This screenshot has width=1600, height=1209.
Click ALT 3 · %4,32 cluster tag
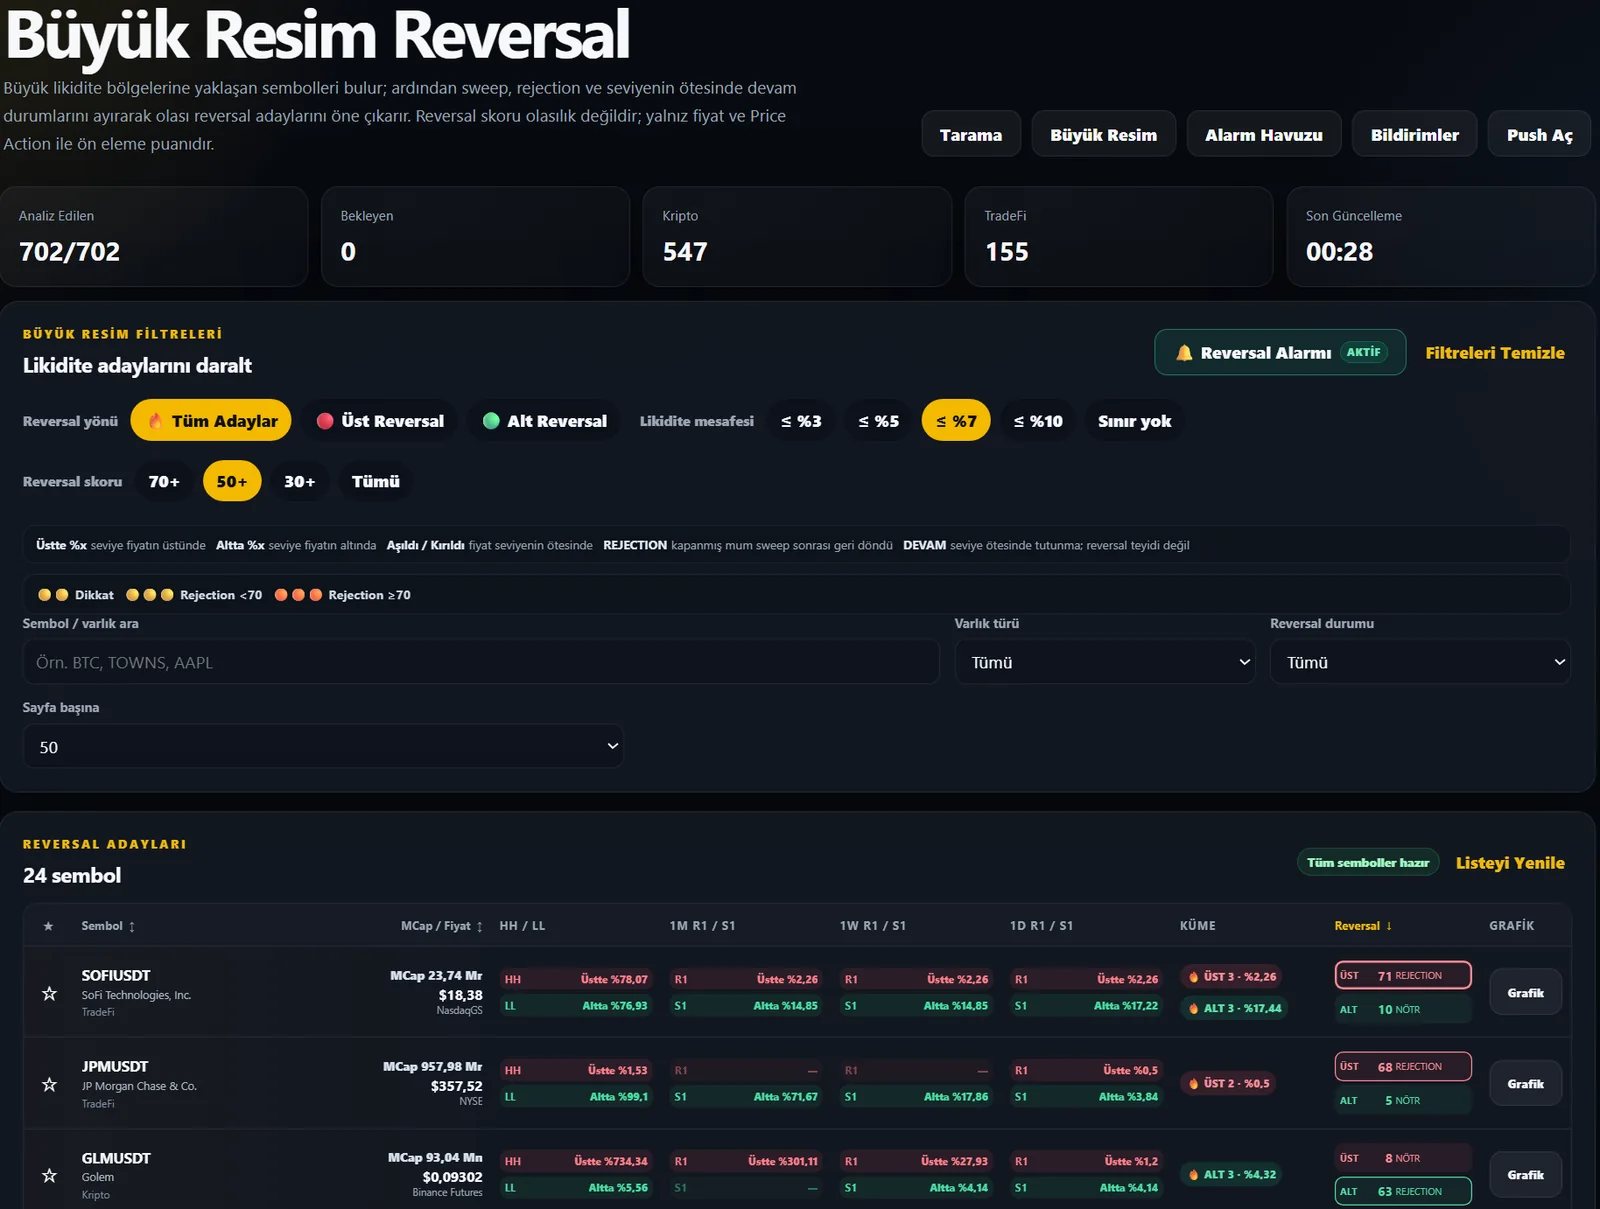click(x=1232, y=1174)
